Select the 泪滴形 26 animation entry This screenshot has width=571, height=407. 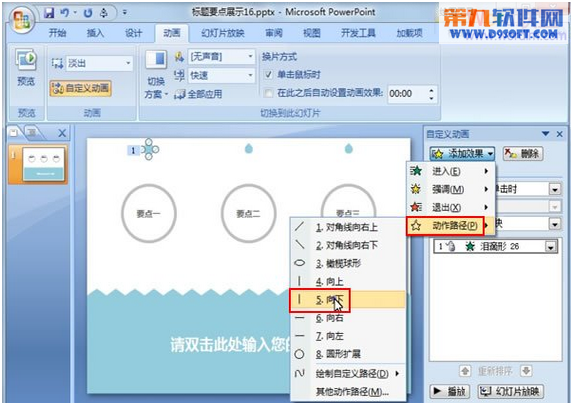[x=495, y=246]
